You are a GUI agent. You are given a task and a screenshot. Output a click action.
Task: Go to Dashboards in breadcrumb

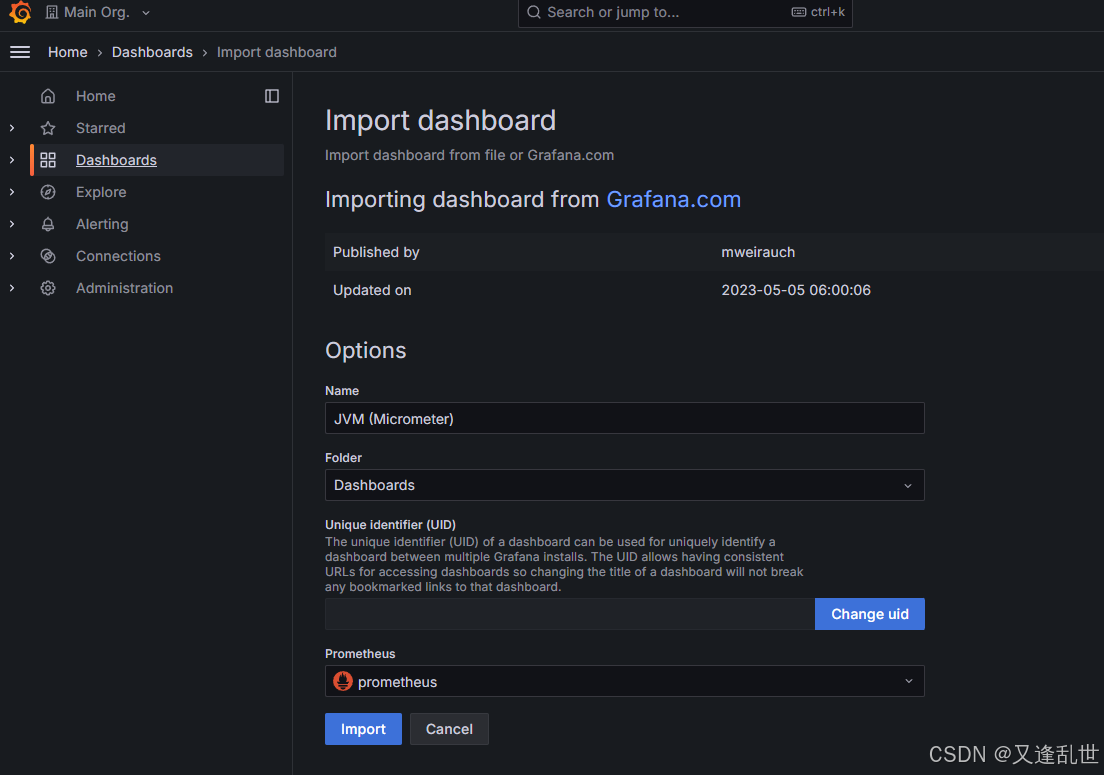pos(152,52)
